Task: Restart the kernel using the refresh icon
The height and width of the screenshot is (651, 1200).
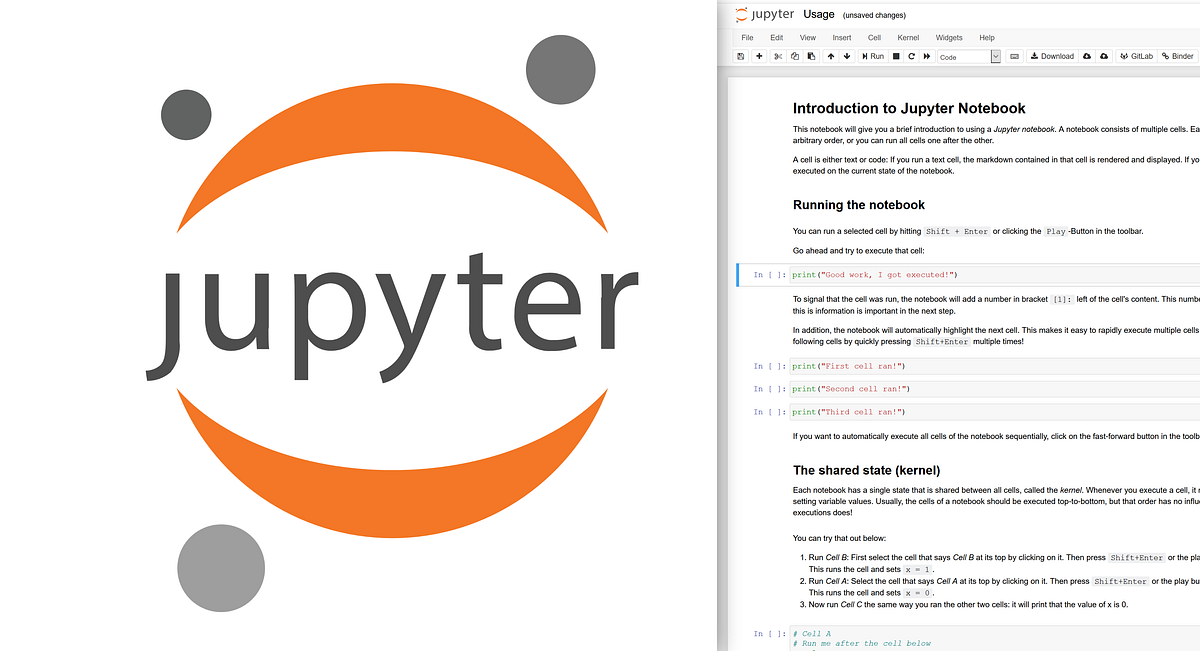Action: [911, 56]
